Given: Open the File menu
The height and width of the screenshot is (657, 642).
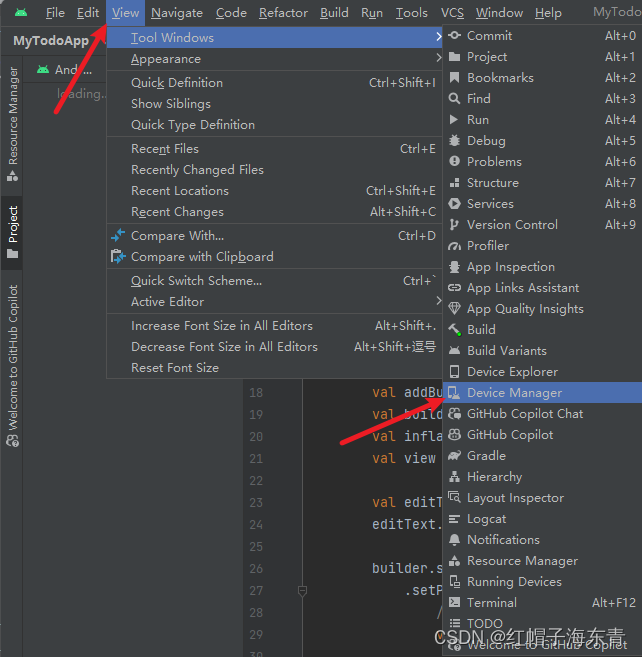Looking at the screenshot, I should point(55,13).
